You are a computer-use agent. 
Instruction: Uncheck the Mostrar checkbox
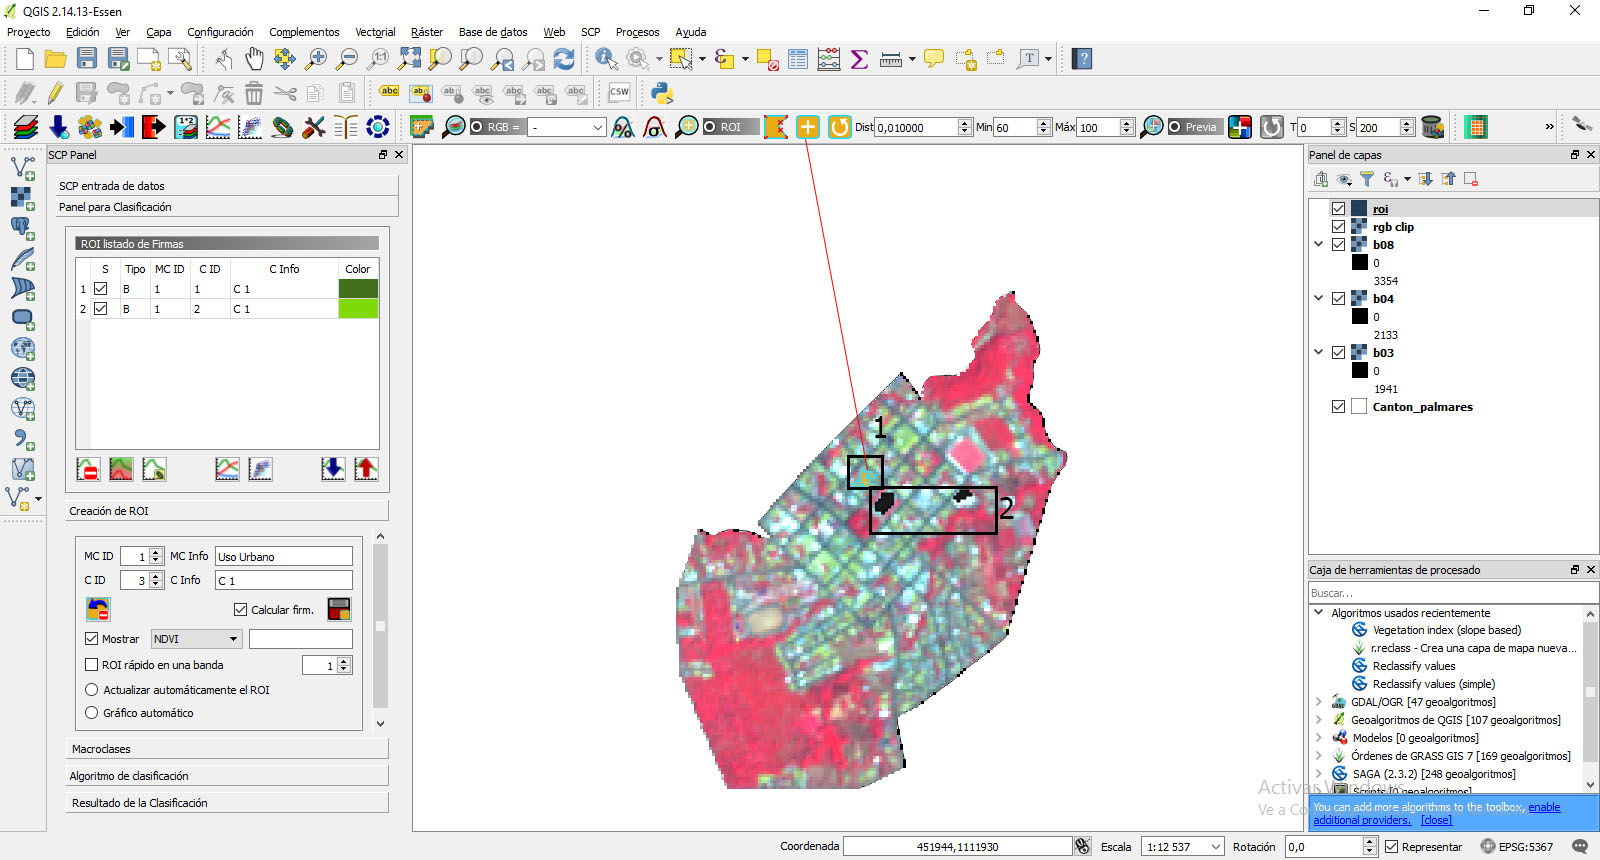[x=92, y=638]
